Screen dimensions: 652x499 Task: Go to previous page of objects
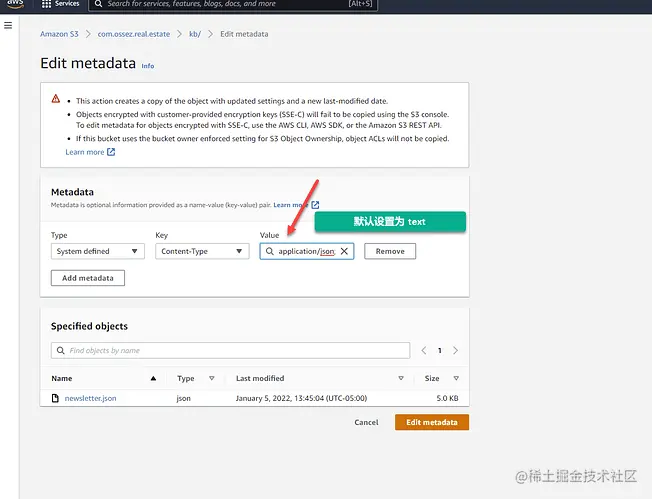point(424,351)
